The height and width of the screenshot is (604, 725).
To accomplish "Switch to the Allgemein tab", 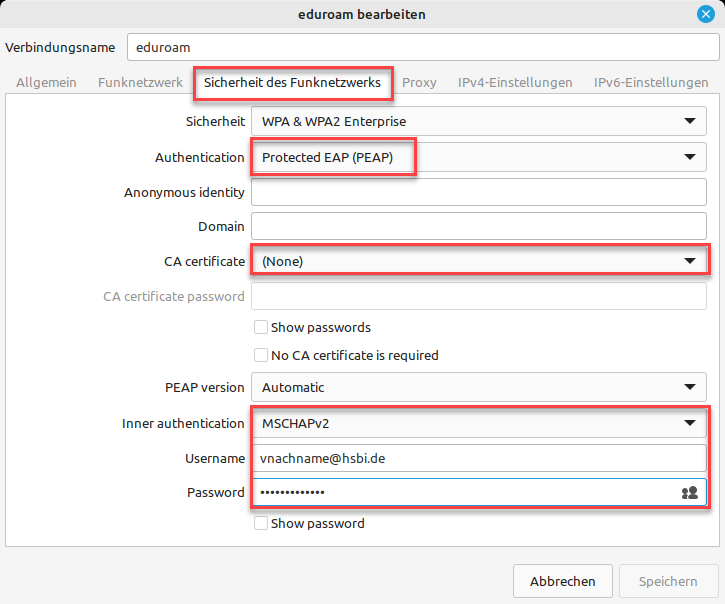I will (x=46, y=83).
